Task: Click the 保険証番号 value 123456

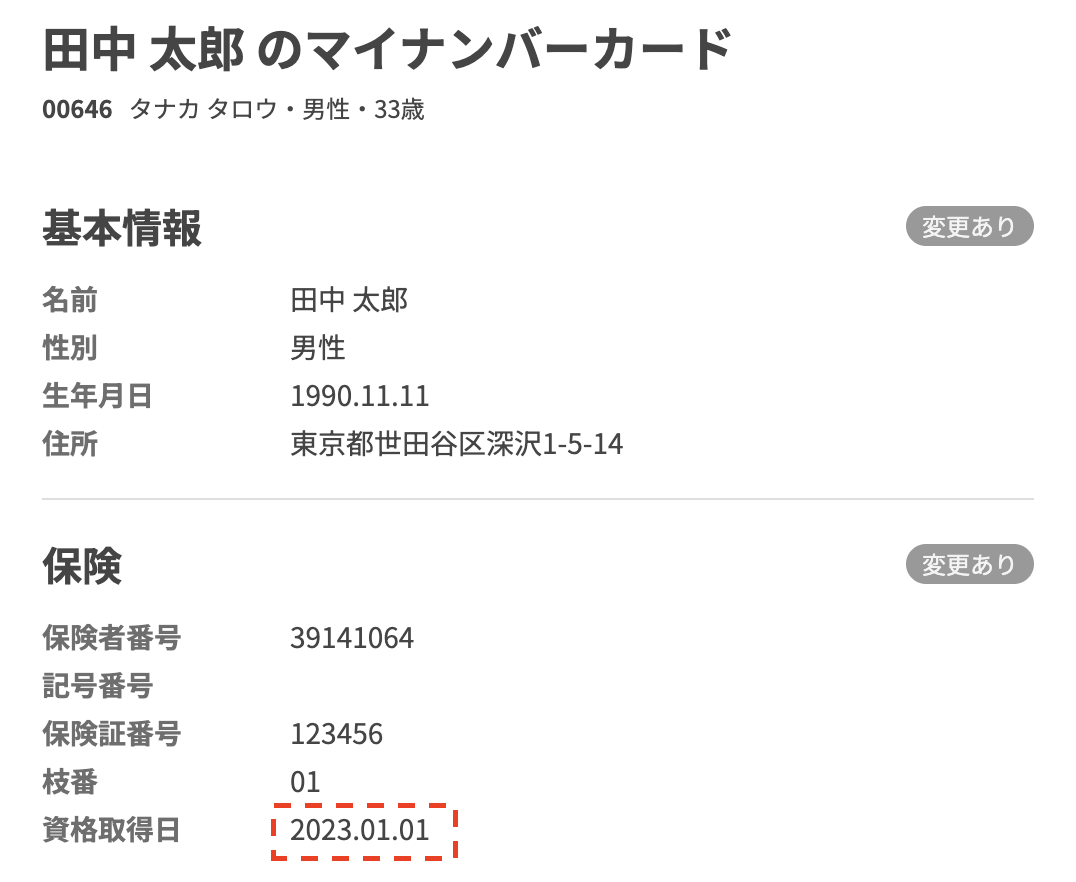Action: point(337,734)
